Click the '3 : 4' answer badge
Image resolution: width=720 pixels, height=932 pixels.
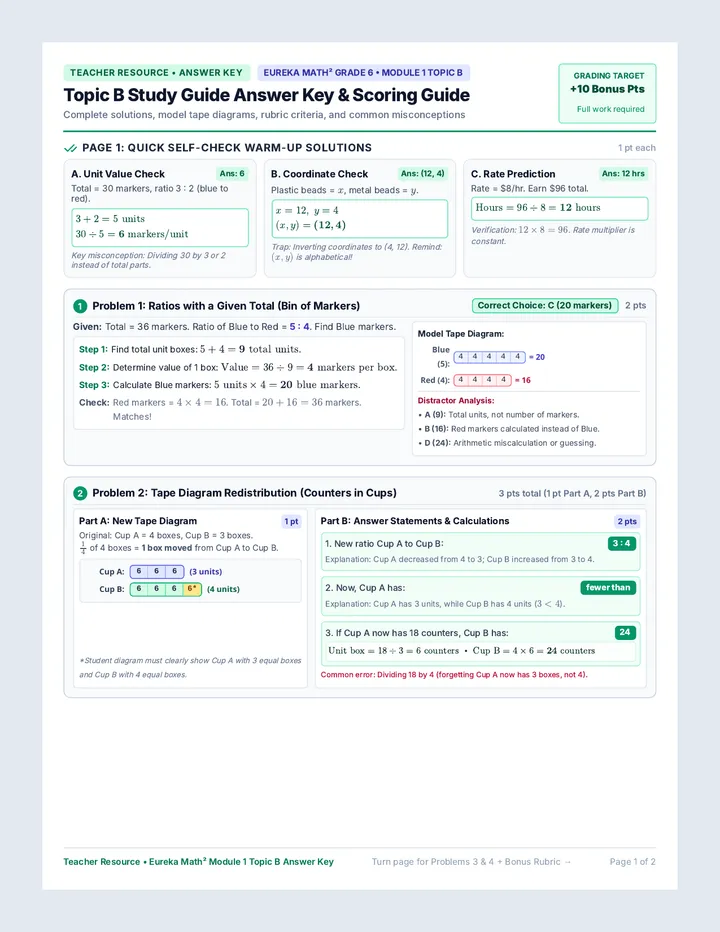[621, 543]
